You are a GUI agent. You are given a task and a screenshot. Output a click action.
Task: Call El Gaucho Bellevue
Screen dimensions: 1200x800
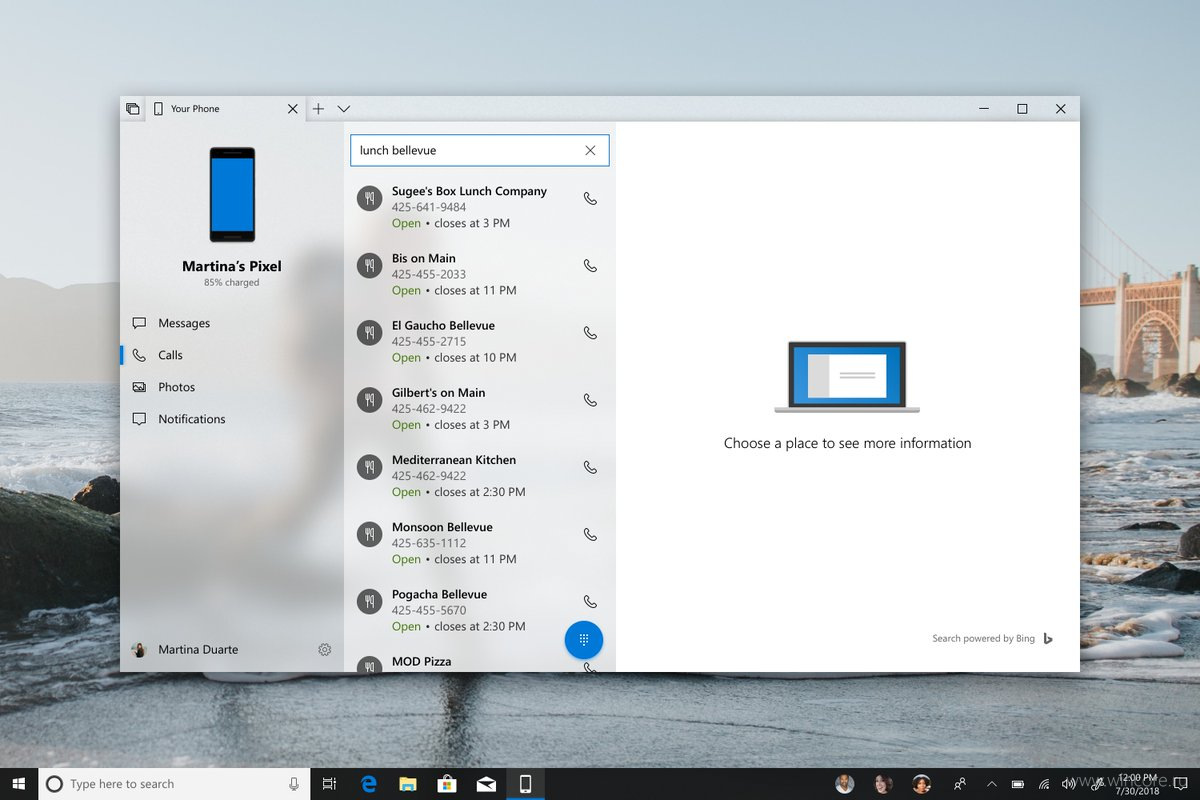(x=590, y=333)
